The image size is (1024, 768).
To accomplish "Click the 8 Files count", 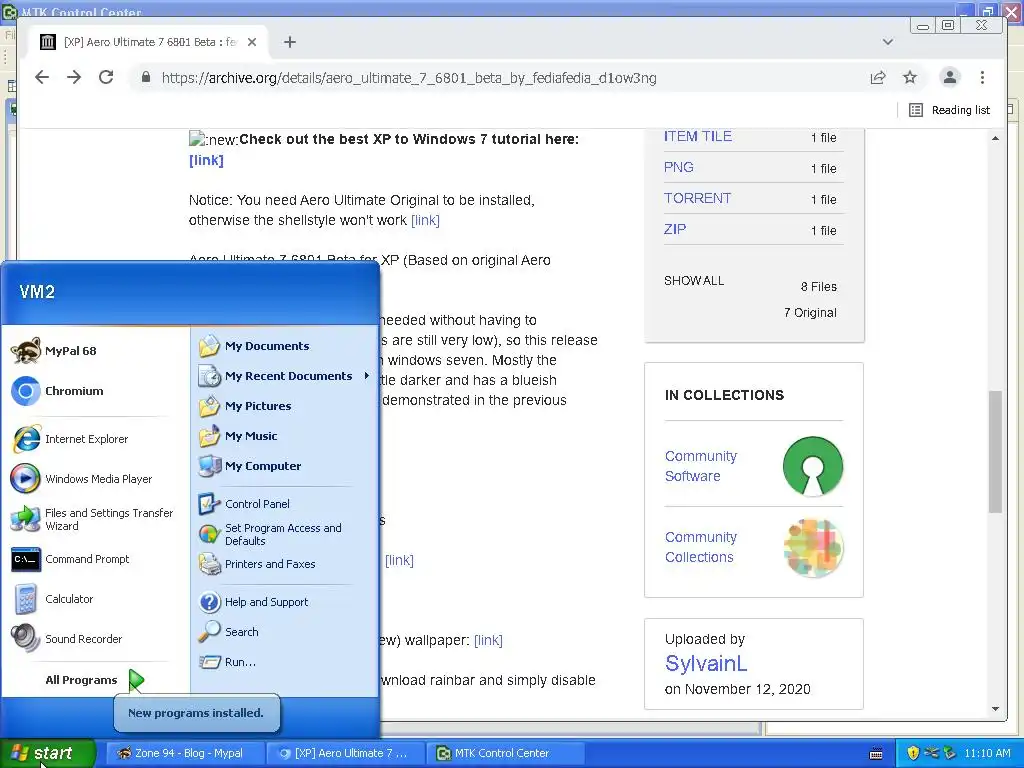I will (x=818, y=287).
